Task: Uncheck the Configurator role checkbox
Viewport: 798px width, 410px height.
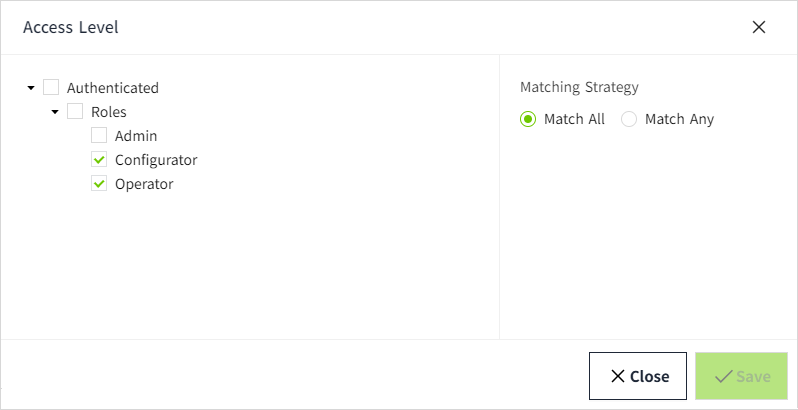Action: (x=99, y=160)
